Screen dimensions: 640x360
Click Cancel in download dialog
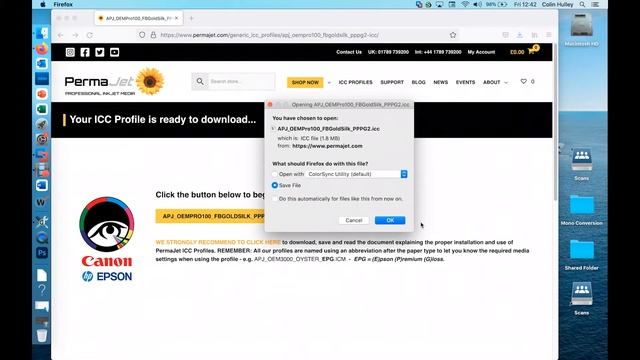pyautogui.click(x=354, y=220)
